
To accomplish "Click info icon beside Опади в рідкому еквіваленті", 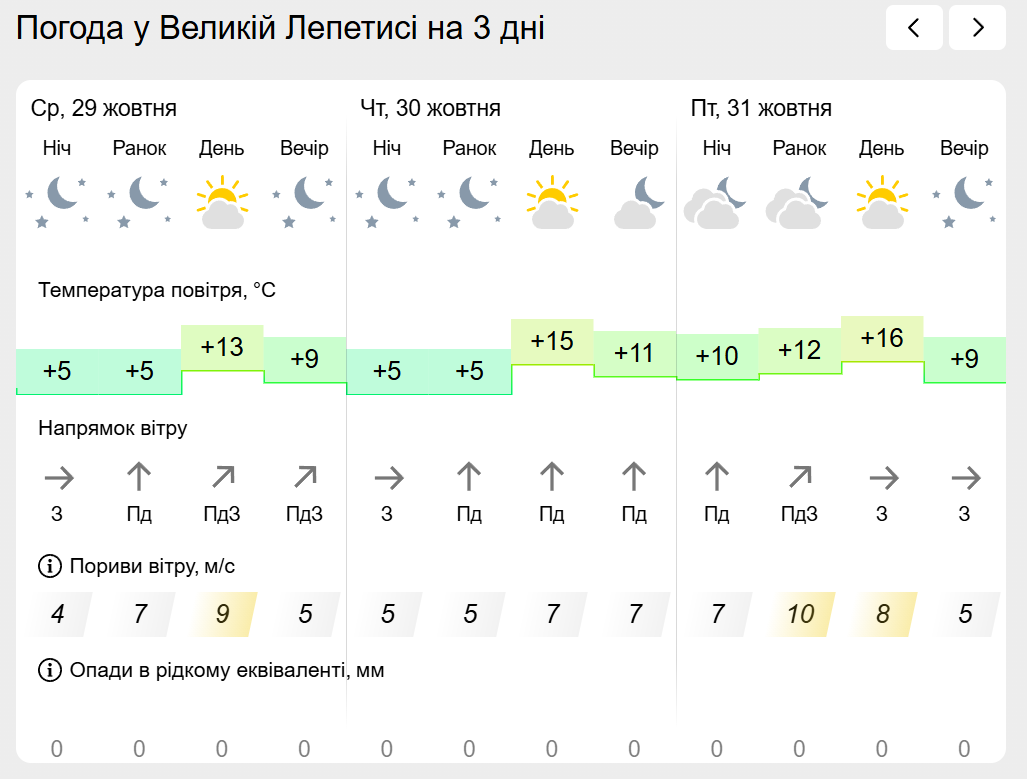I will (49, 670).
